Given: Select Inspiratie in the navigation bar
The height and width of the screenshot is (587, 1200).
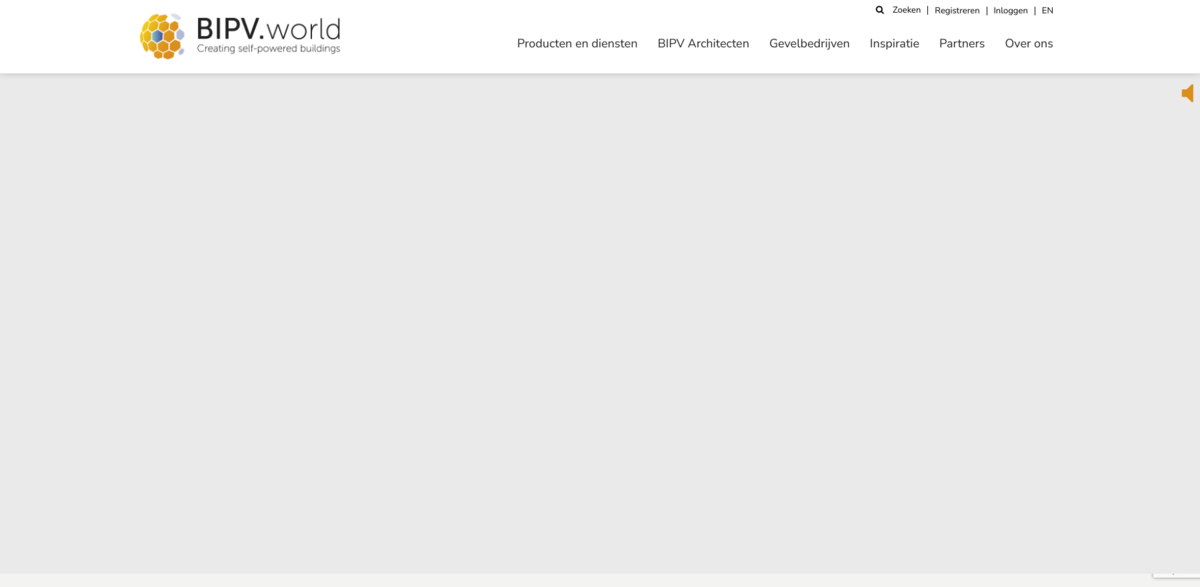Looking at the screenshot, I should tap(894, 44).
